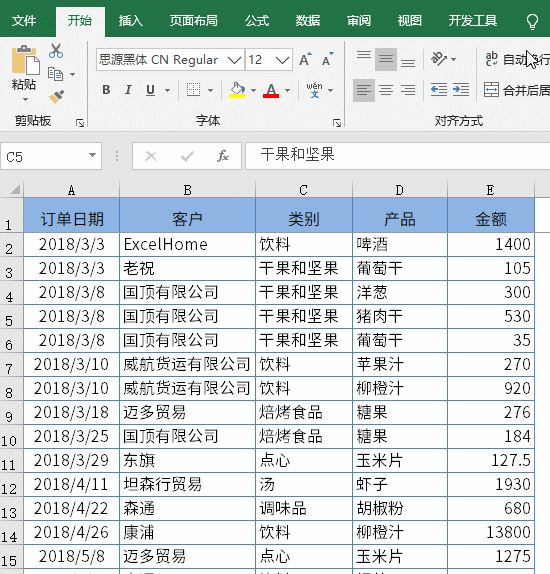
Task: Switch to the 插入 tab
Action: click(130, 21)
